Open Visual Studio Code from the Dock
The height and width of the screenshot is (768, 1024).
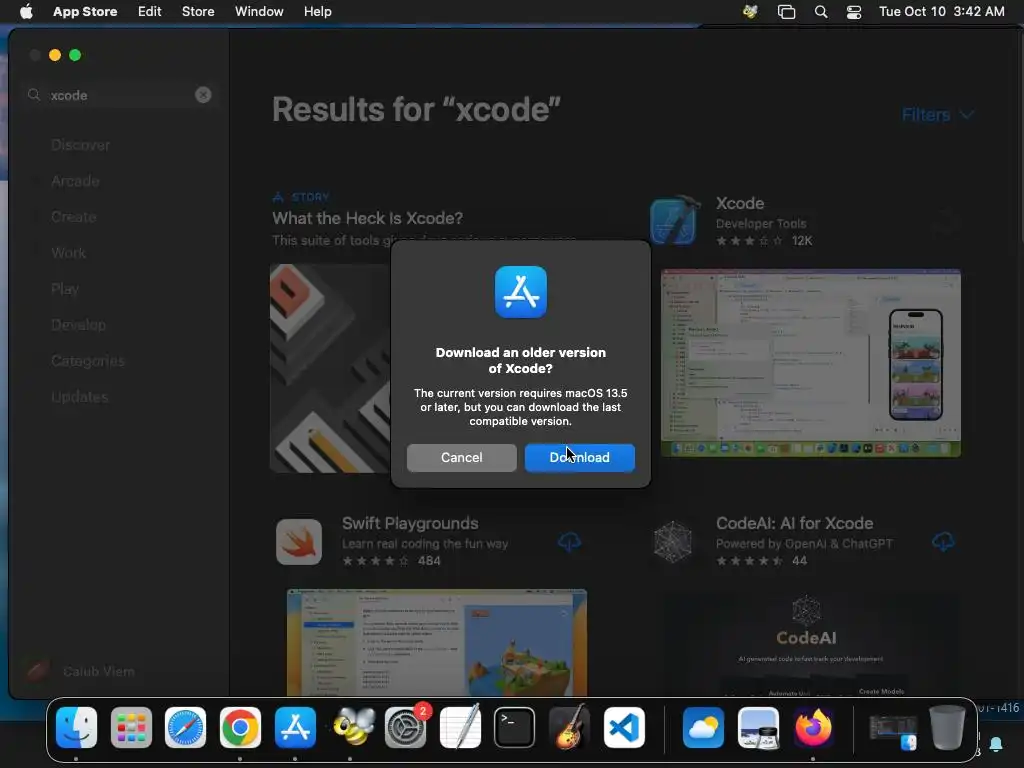[624, 728]
